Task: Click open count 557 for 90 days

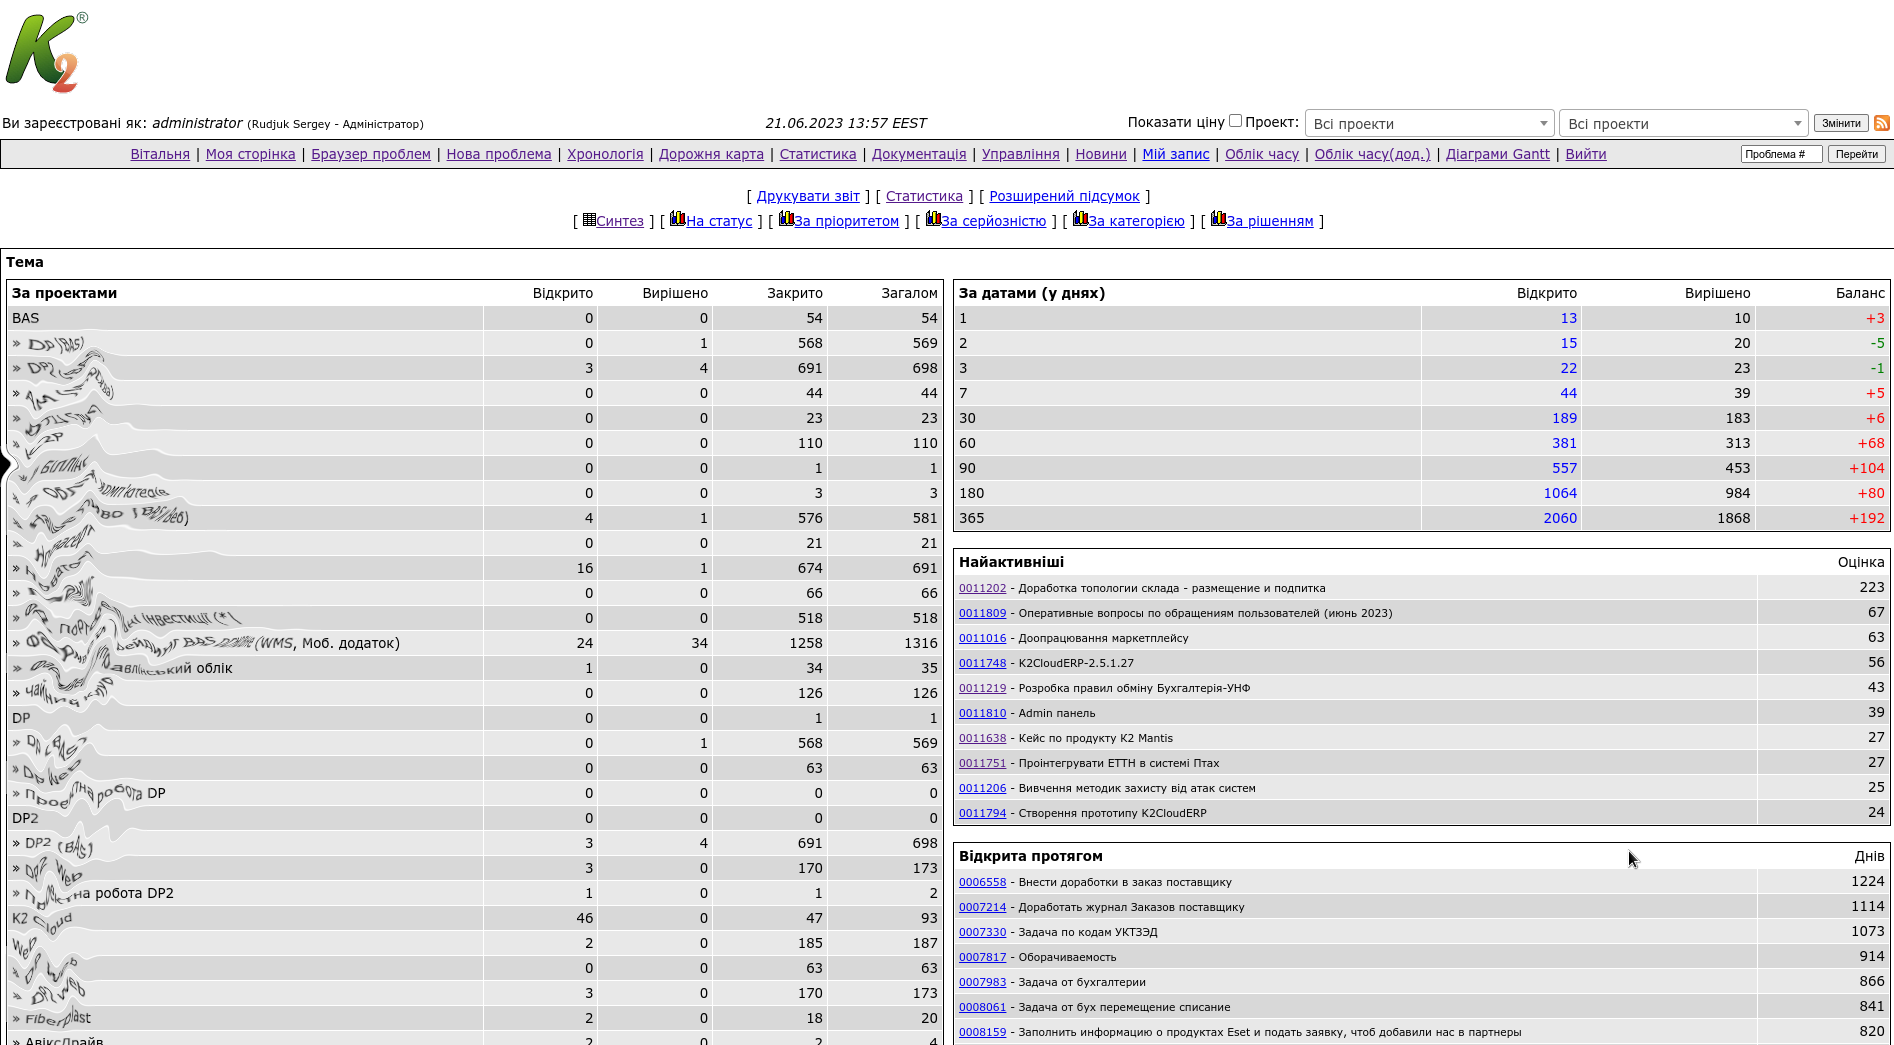Action: [1564, 468]
